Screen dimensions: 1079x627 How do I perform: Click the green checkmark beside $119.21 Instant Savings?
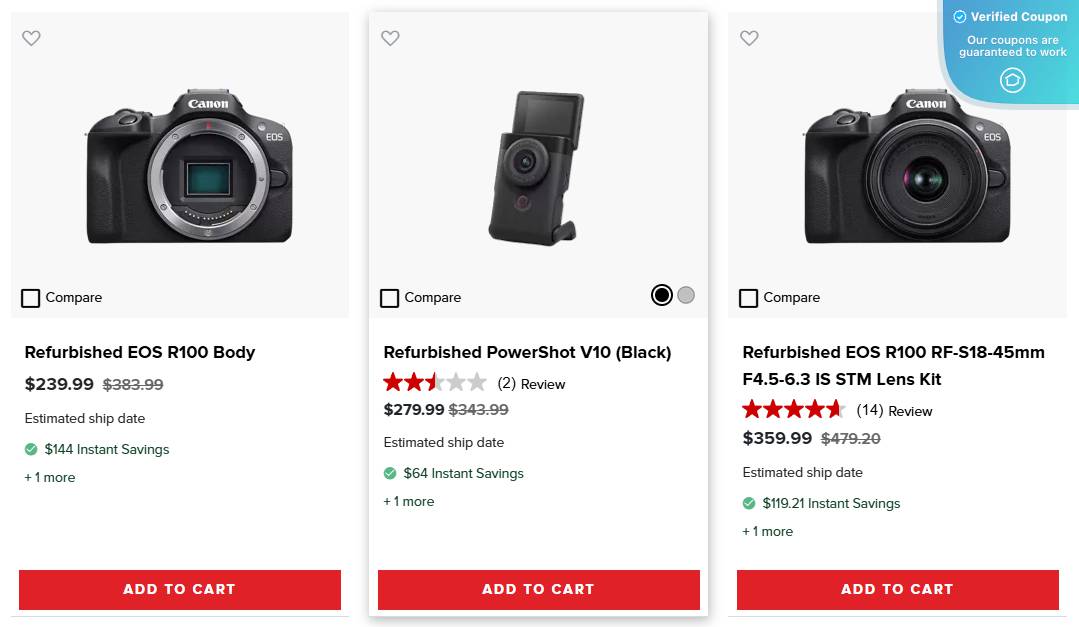(748, 503)
